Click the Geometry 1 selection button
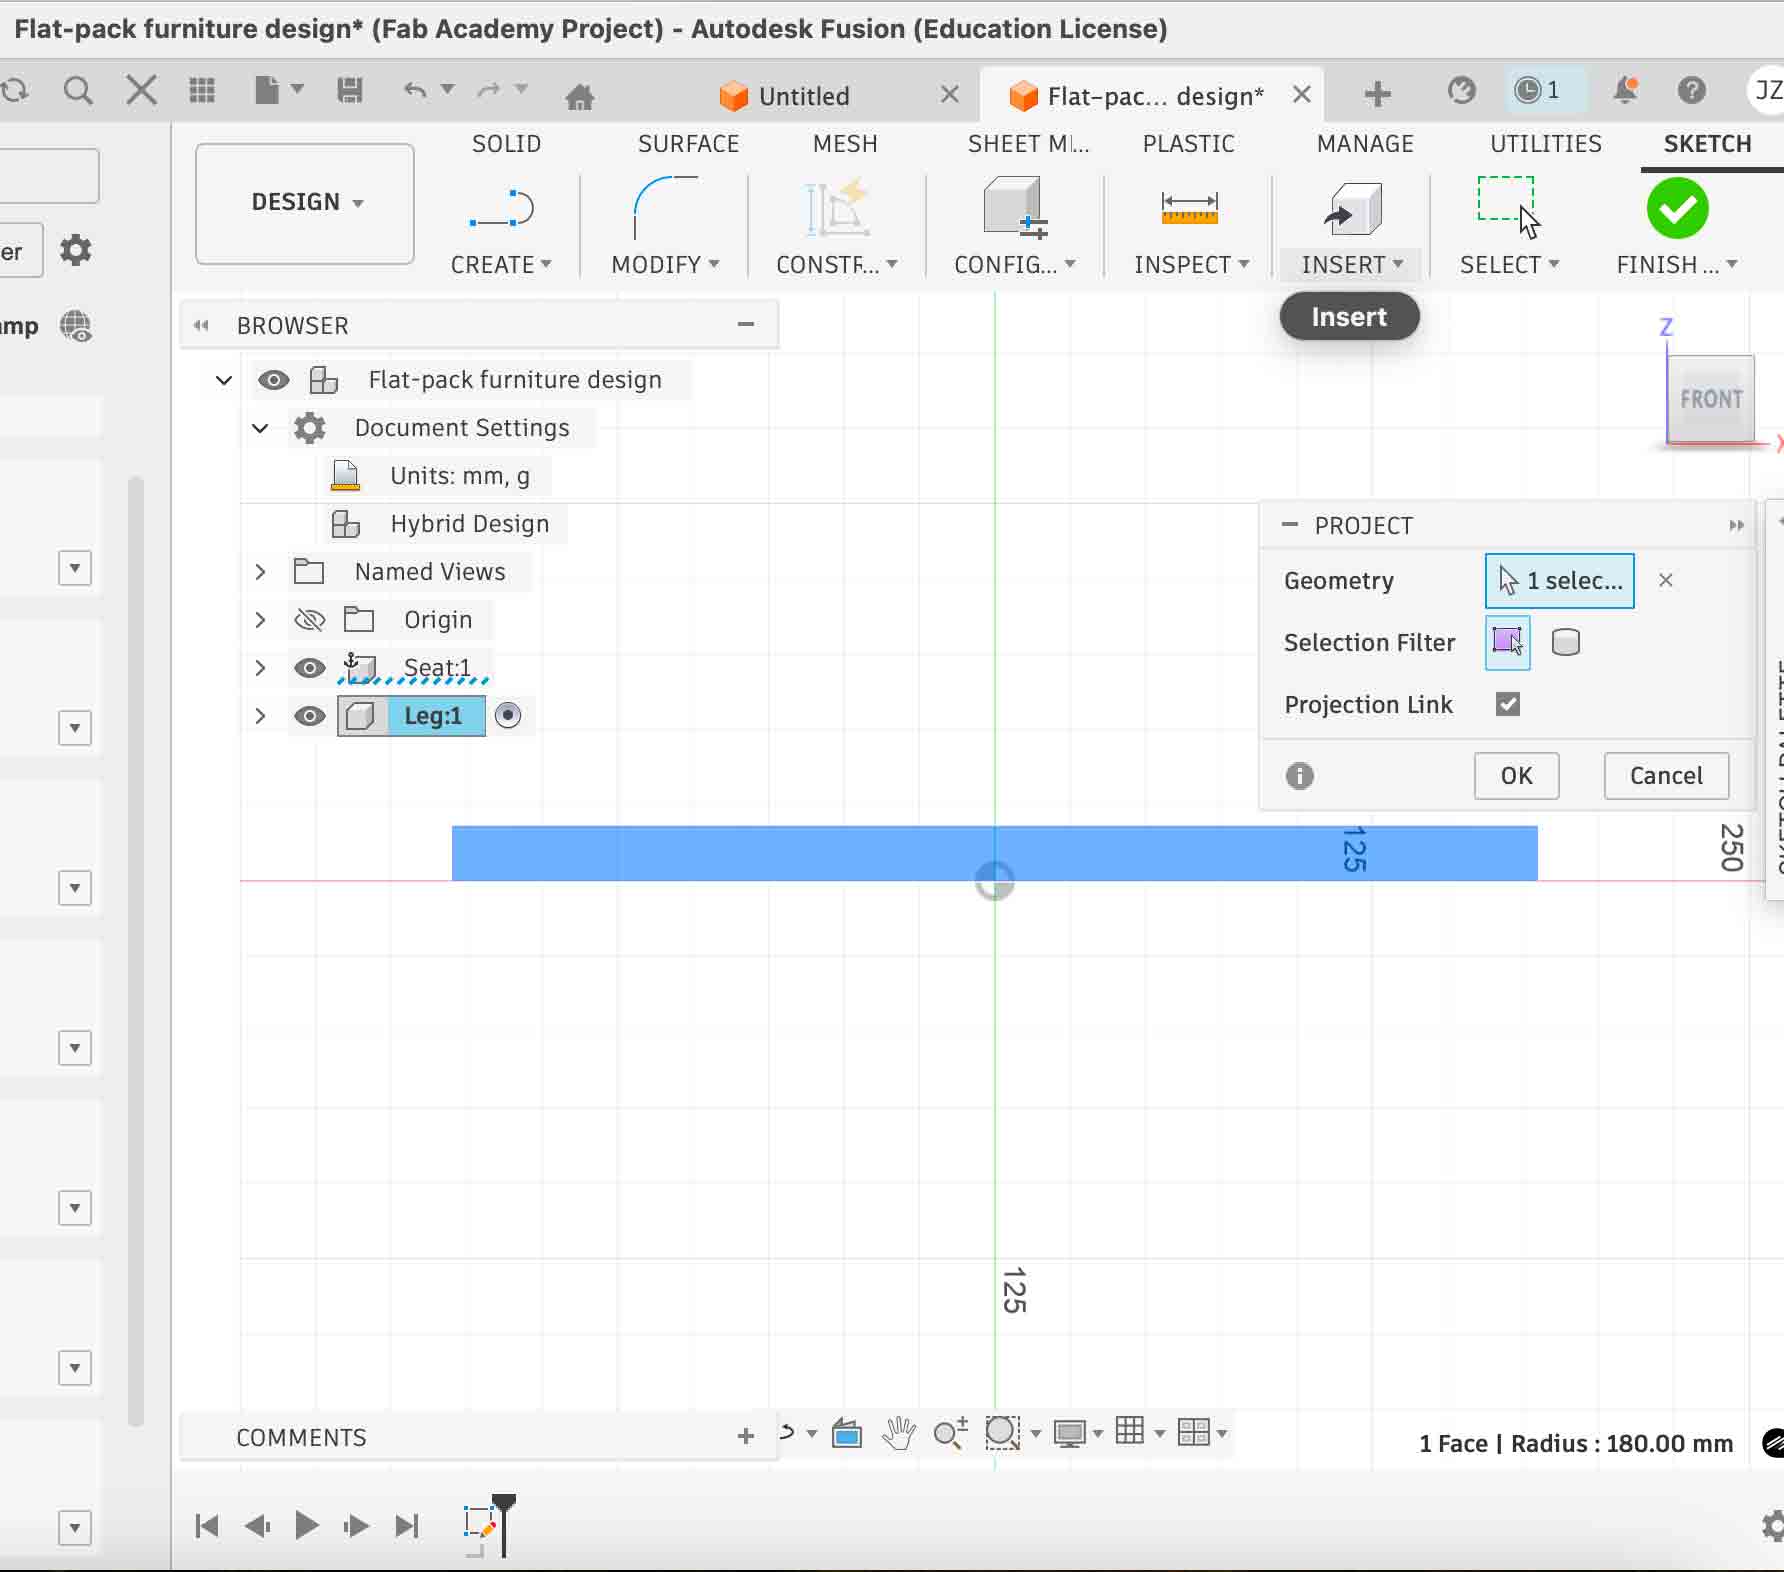Image resolution: width=1784 pixels, height=1572 pixels. point(1560,581)
